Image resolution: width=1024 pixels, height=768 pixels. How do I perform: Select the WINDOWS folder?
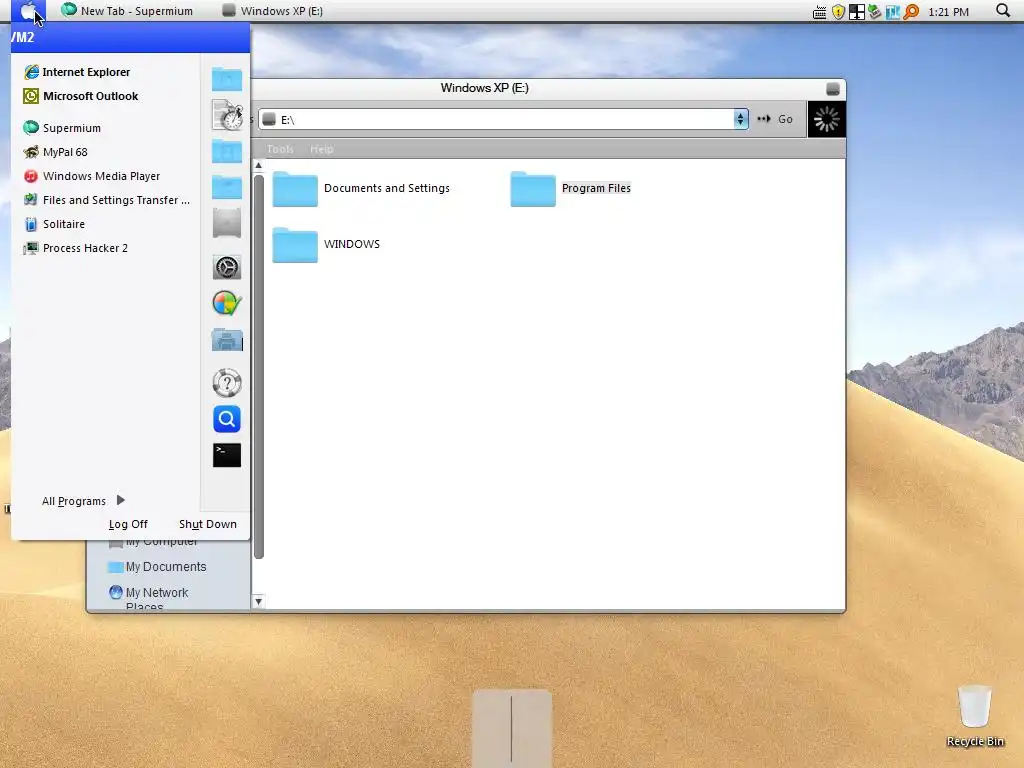[x=326, y=244]
